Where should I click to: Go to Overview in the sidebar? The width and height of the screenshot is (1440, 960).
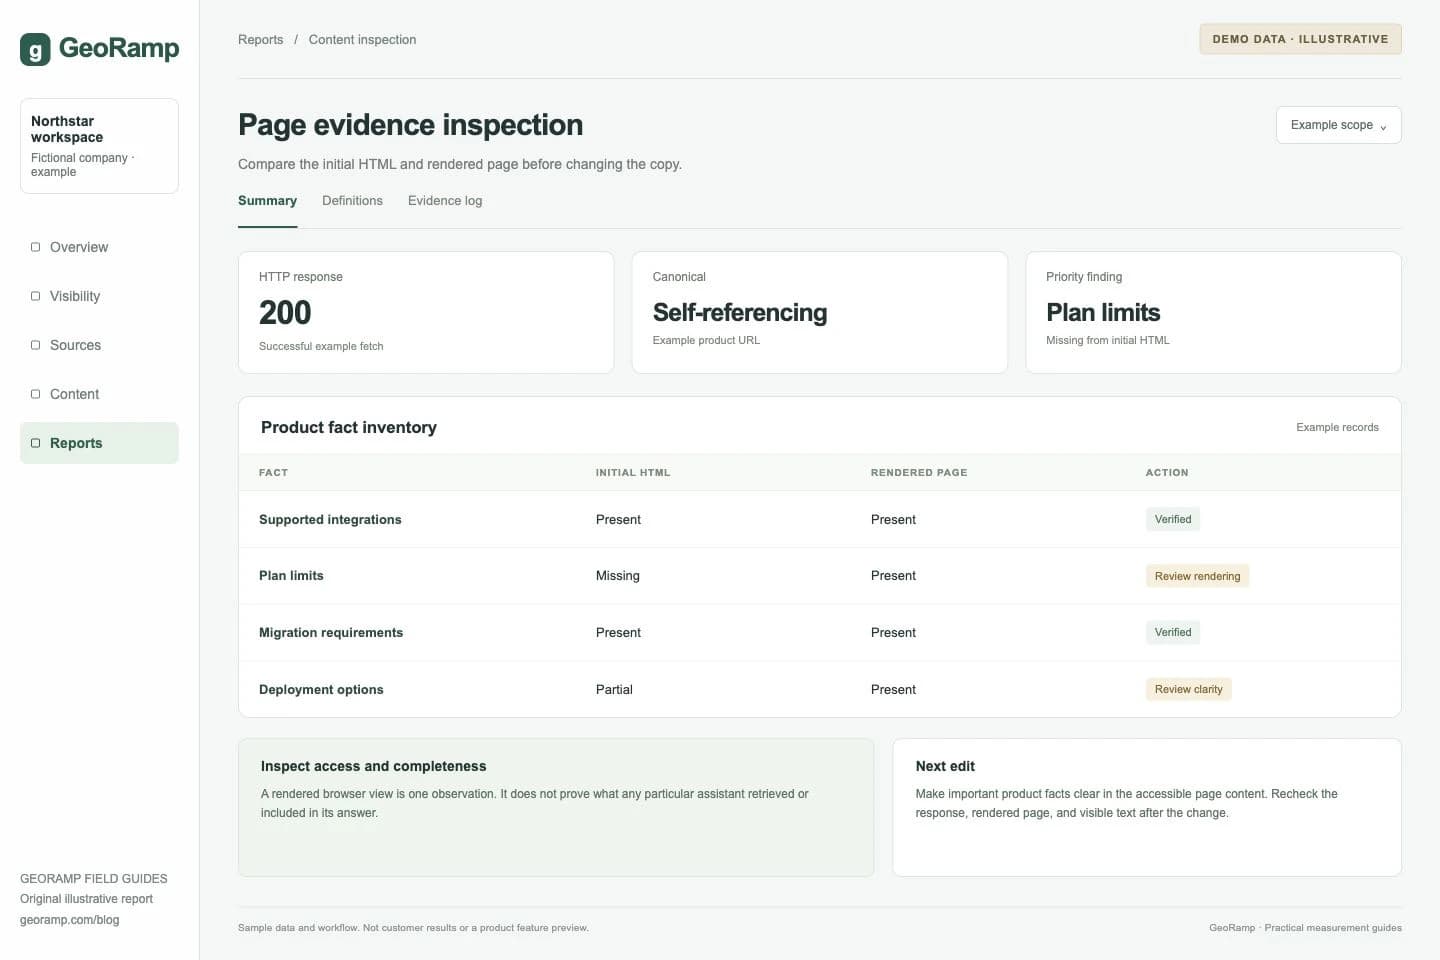click(99, 247)
